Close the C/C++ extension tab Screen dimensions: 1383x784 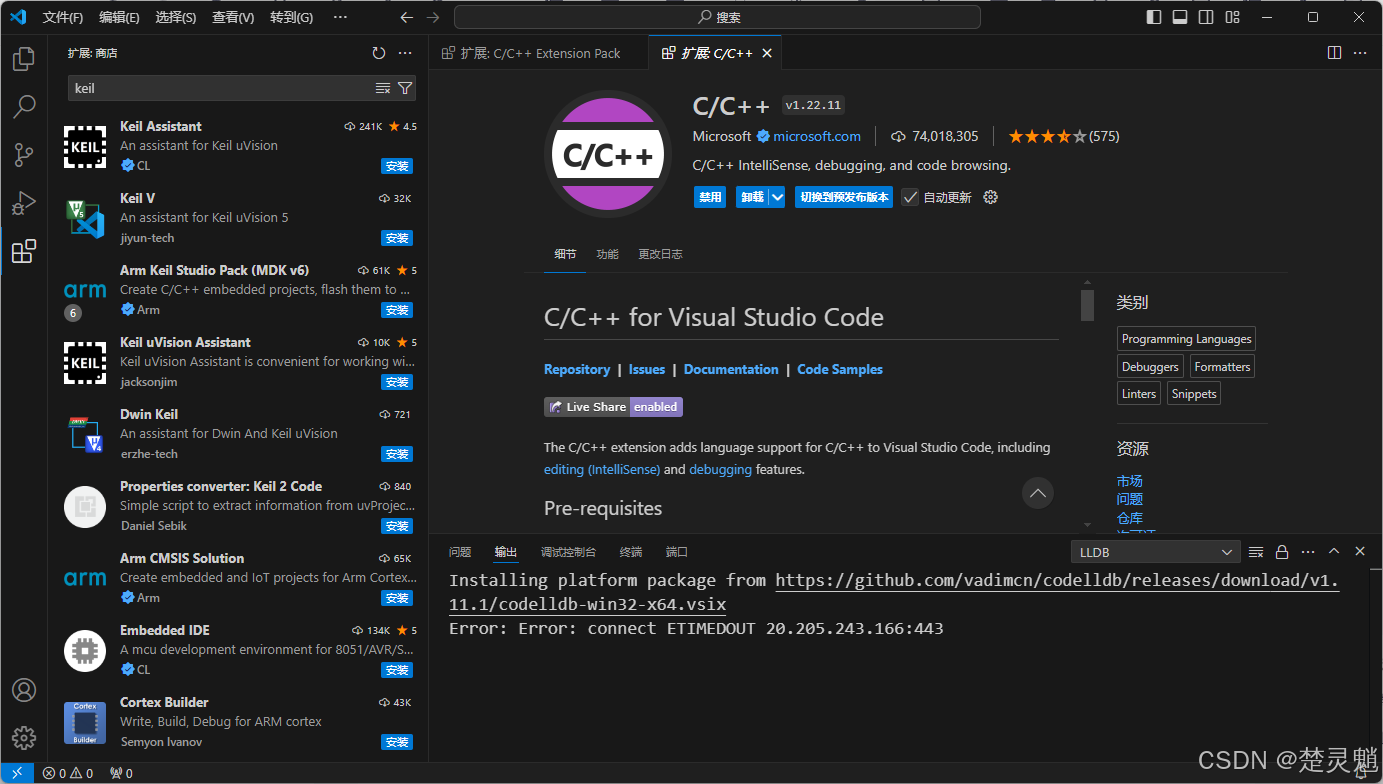[x=767, y=53]
